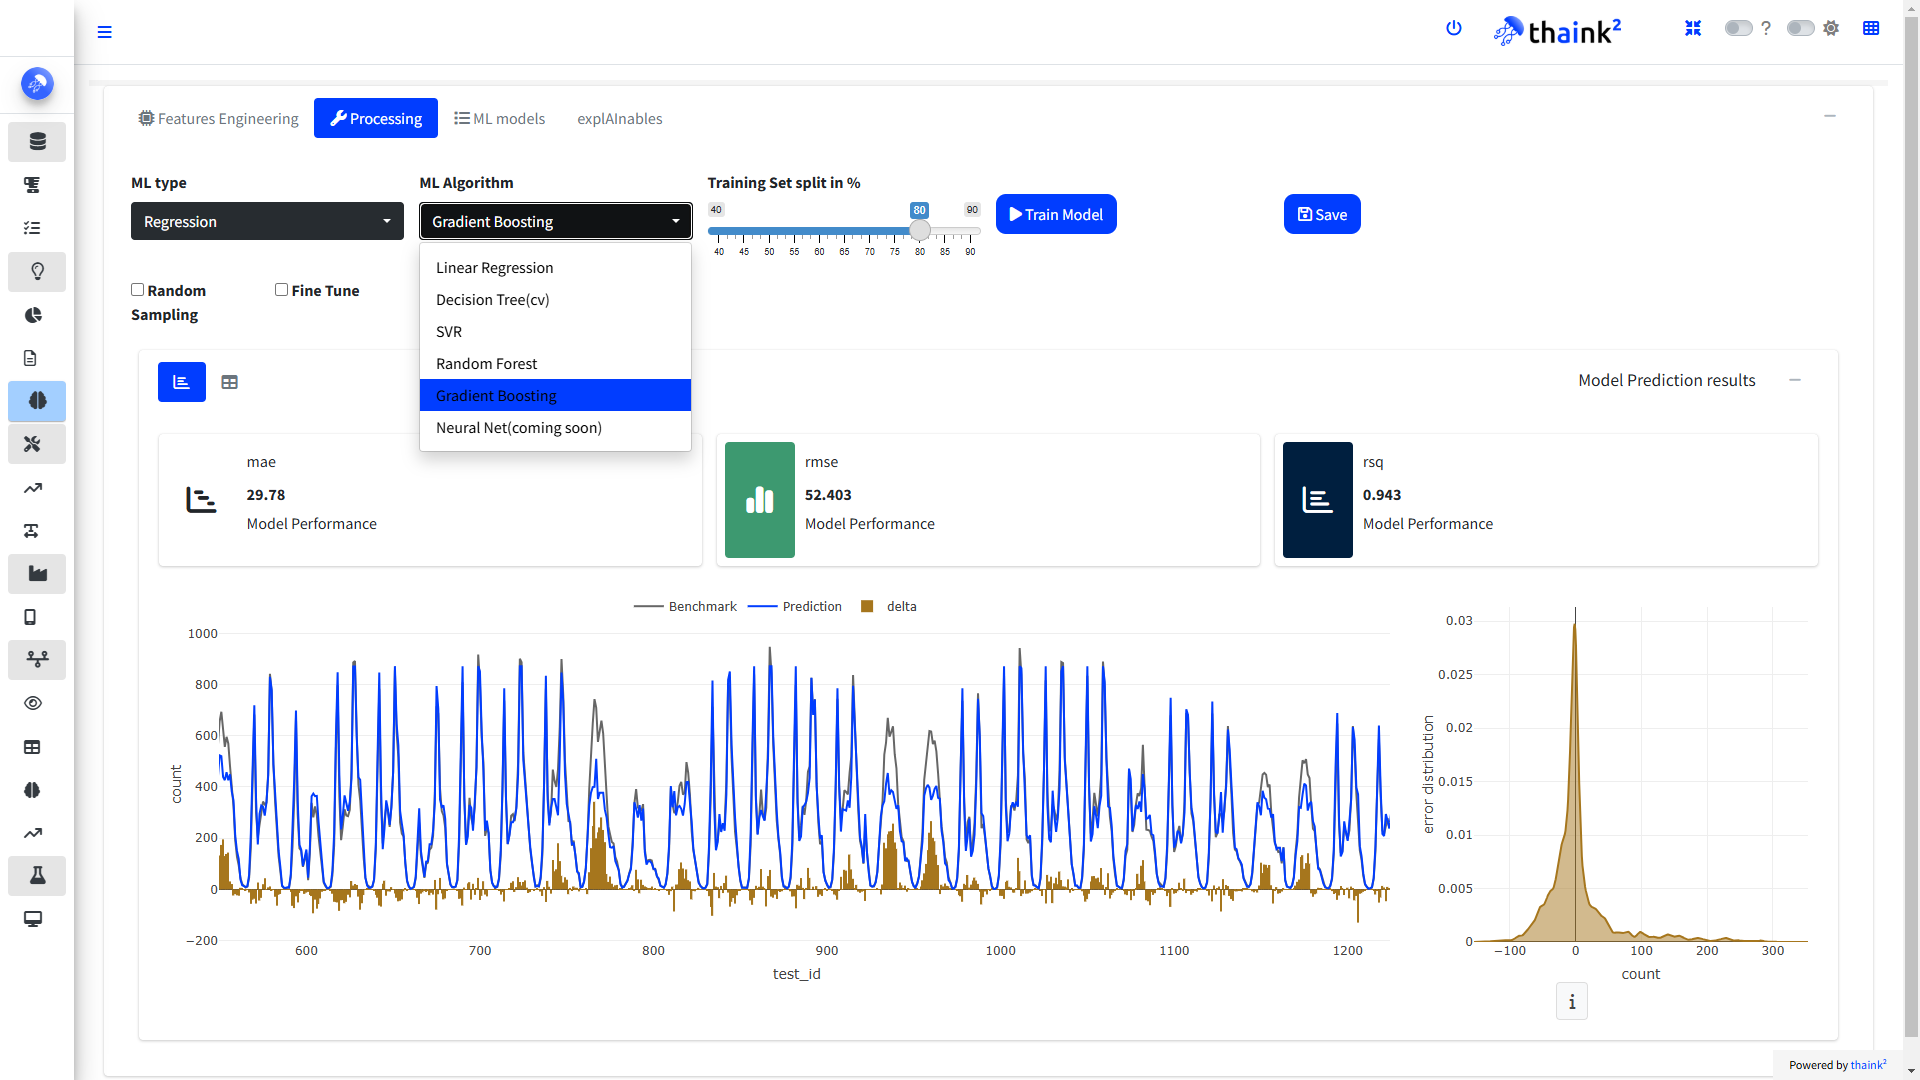The width and height of the screenshot is (1920, 1080).
Task: Enable Random Sampling checkbox
Action: [138, 290]
